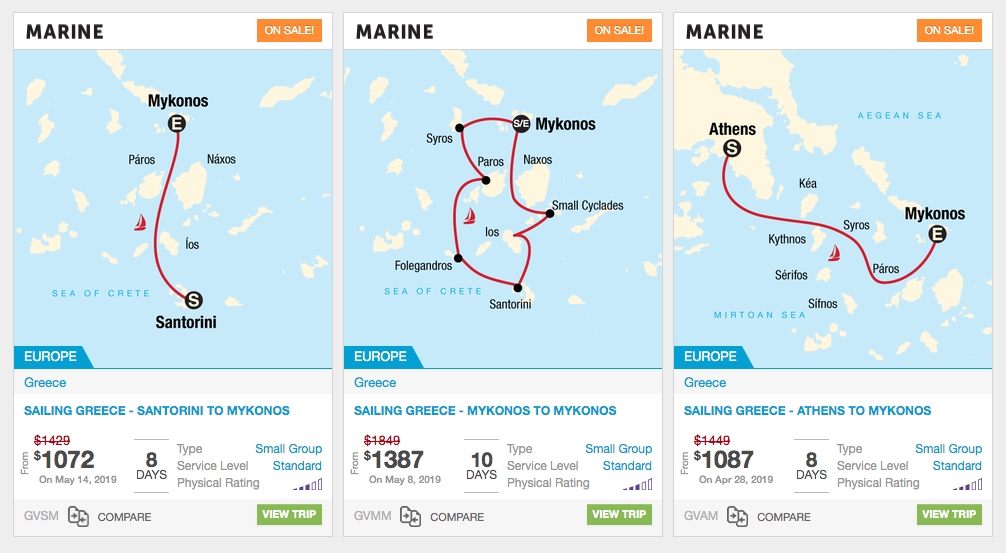
Task: View the Athens to Mykonos trip
Action: (949, 515)
